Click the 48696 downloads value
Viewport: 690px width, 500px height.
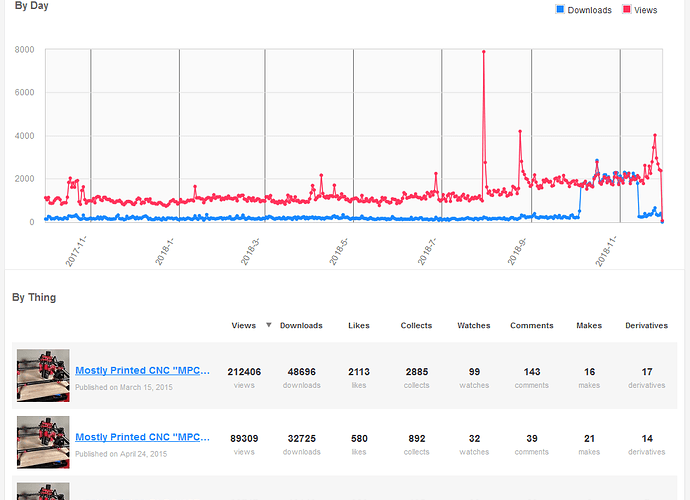click(301, 372)
